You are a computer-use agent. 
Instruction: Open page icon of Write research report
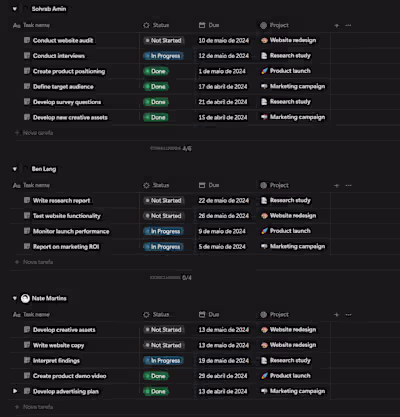tap(27, 200)
